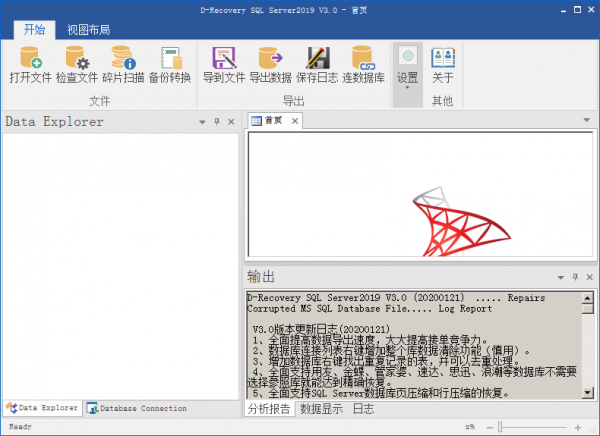Click zoom in plus button
This screenshot has height=436, width=600.
tap(578, 427)
